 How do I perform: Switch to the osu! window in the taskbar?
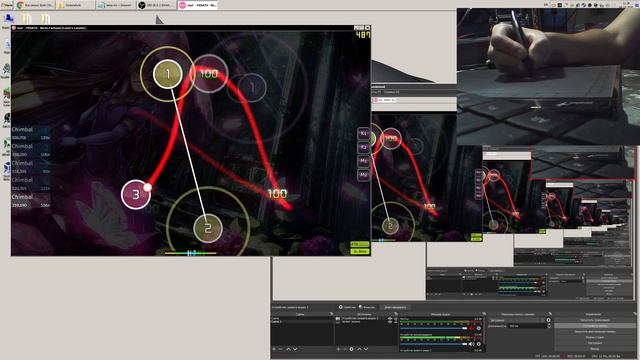[x=198, y=5]
